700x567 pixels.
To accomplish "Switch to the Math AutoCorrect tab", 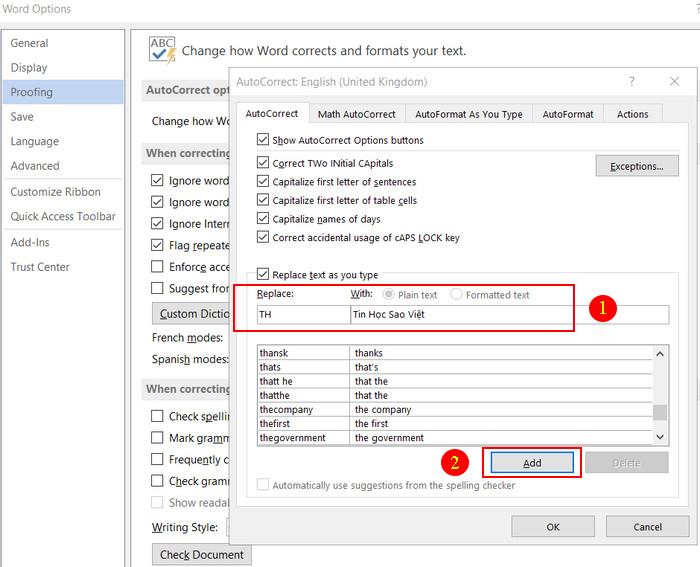I will pyautogui.click(x=357, y=114).
